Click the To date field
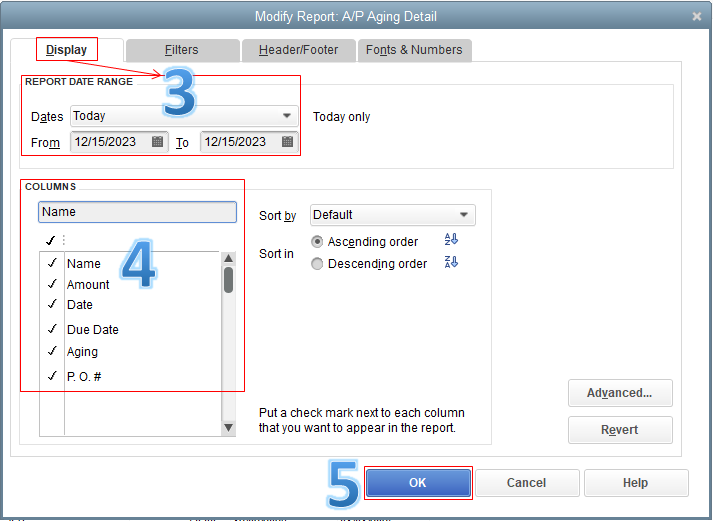 (249, 142)
